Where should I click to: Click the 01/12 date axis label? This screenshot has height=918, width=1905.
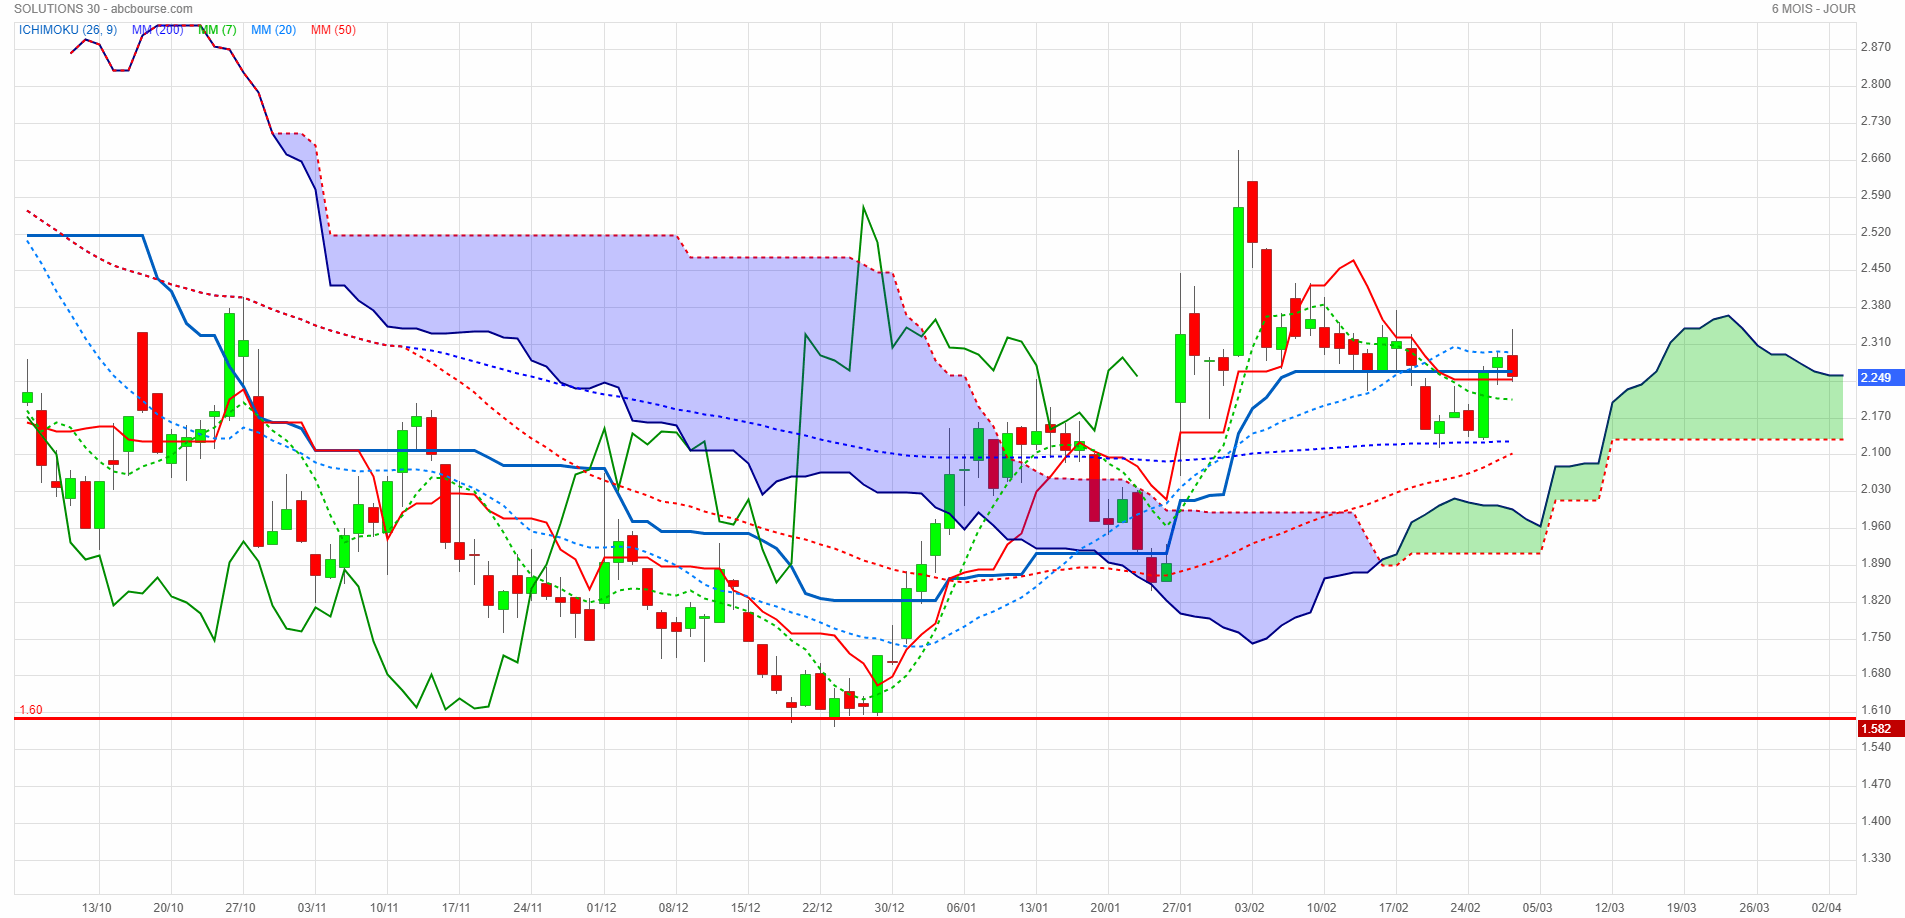(x=602, y=908)
